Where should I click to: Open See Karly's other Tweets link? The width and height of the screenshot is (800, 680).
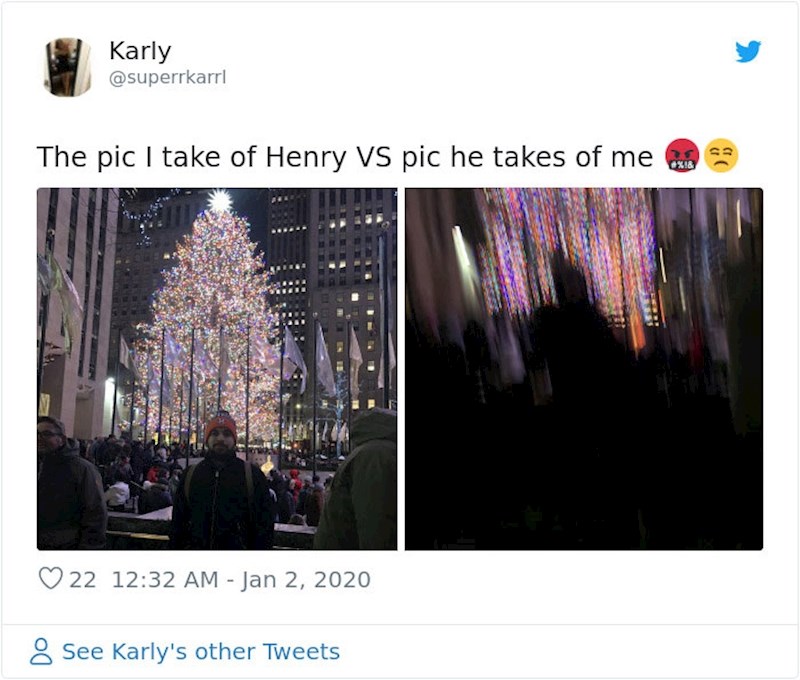[x=200, y=652]
